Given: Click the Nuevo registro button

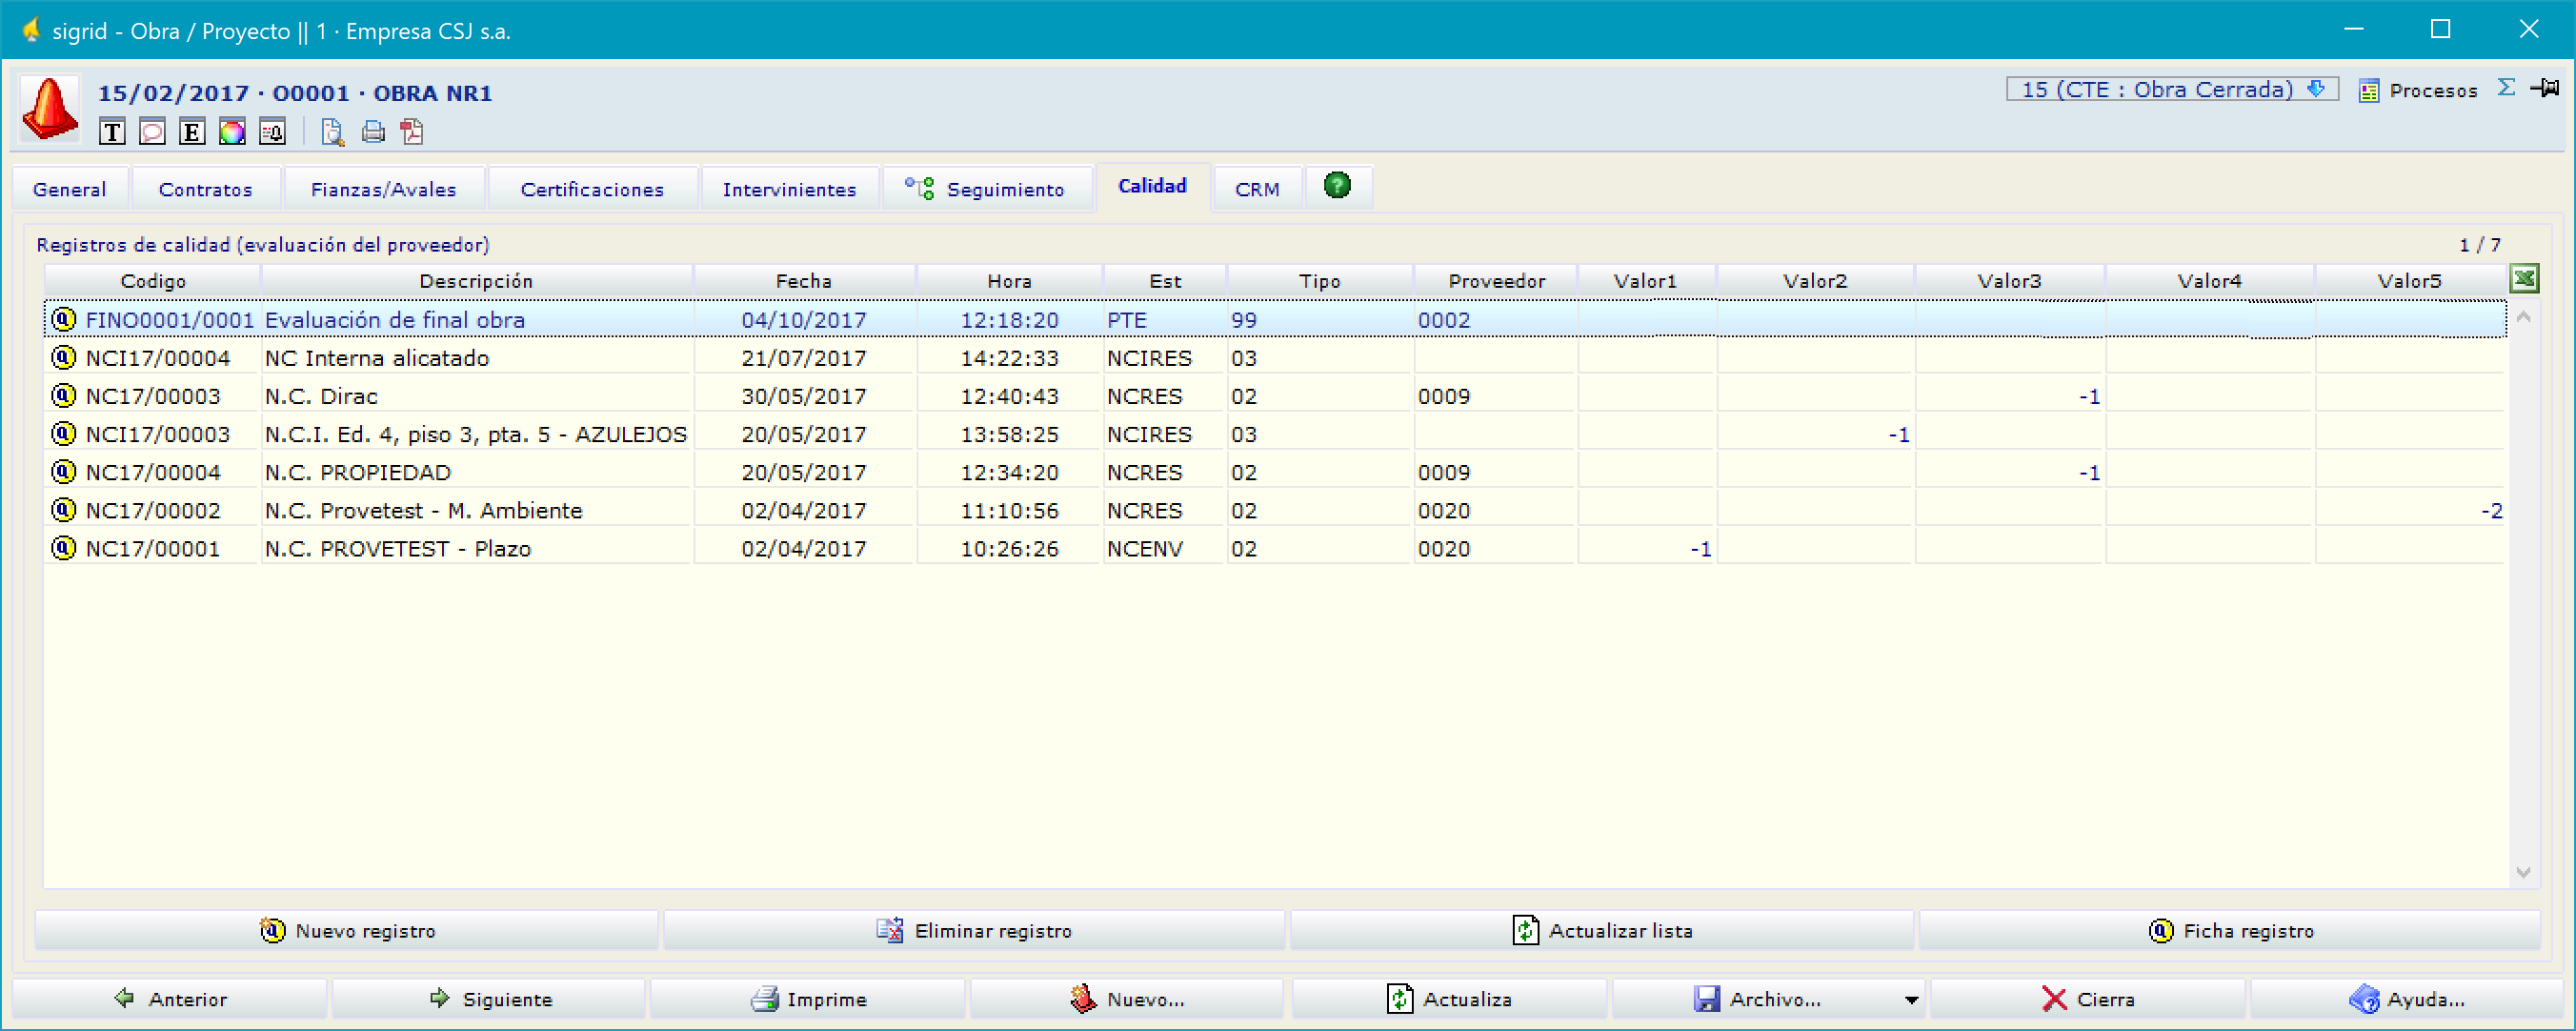Looking at the screenshot, I should tap(347, 930).
